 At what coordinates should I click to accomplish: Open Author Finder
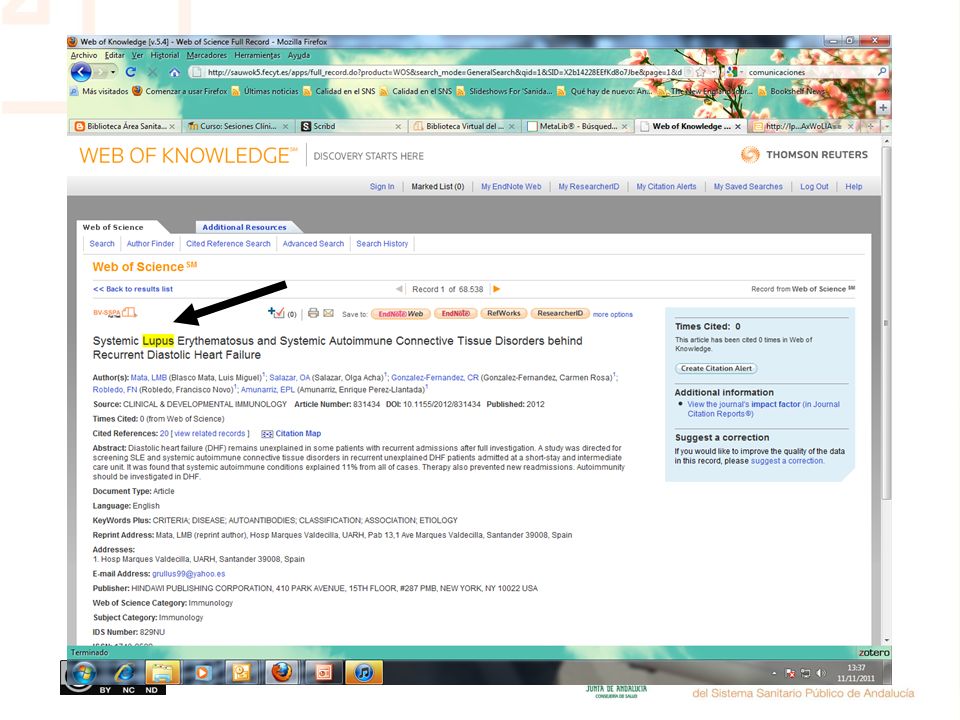pos(150,244)
